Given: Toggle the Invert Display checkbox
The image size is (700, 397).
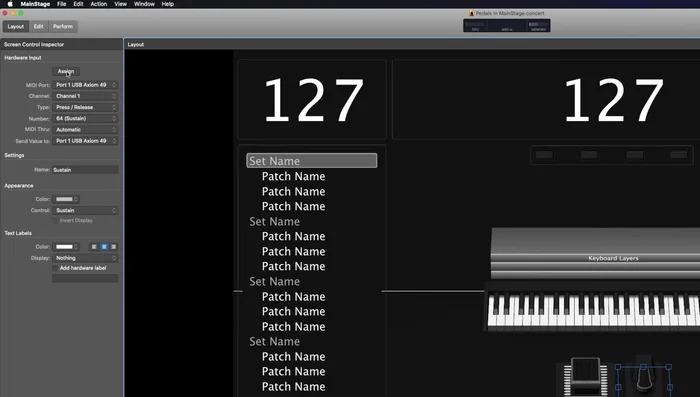Looking at the screenshot, I should tap(55, 221).
